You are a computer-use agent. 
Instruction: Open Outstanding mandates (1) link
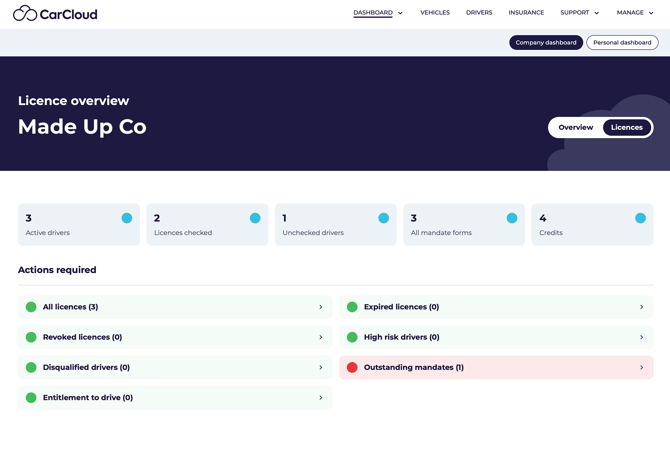point(414,368)
